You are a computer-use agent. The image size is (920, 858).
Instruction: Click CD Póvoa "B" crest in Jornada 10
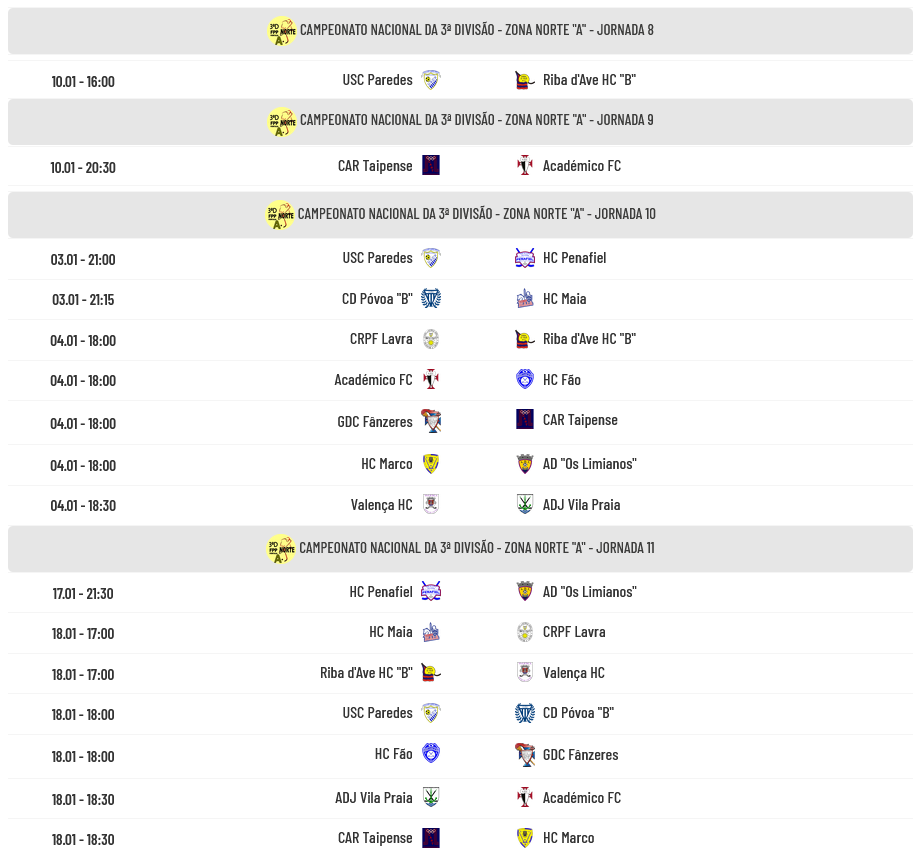tap(431, 299)
